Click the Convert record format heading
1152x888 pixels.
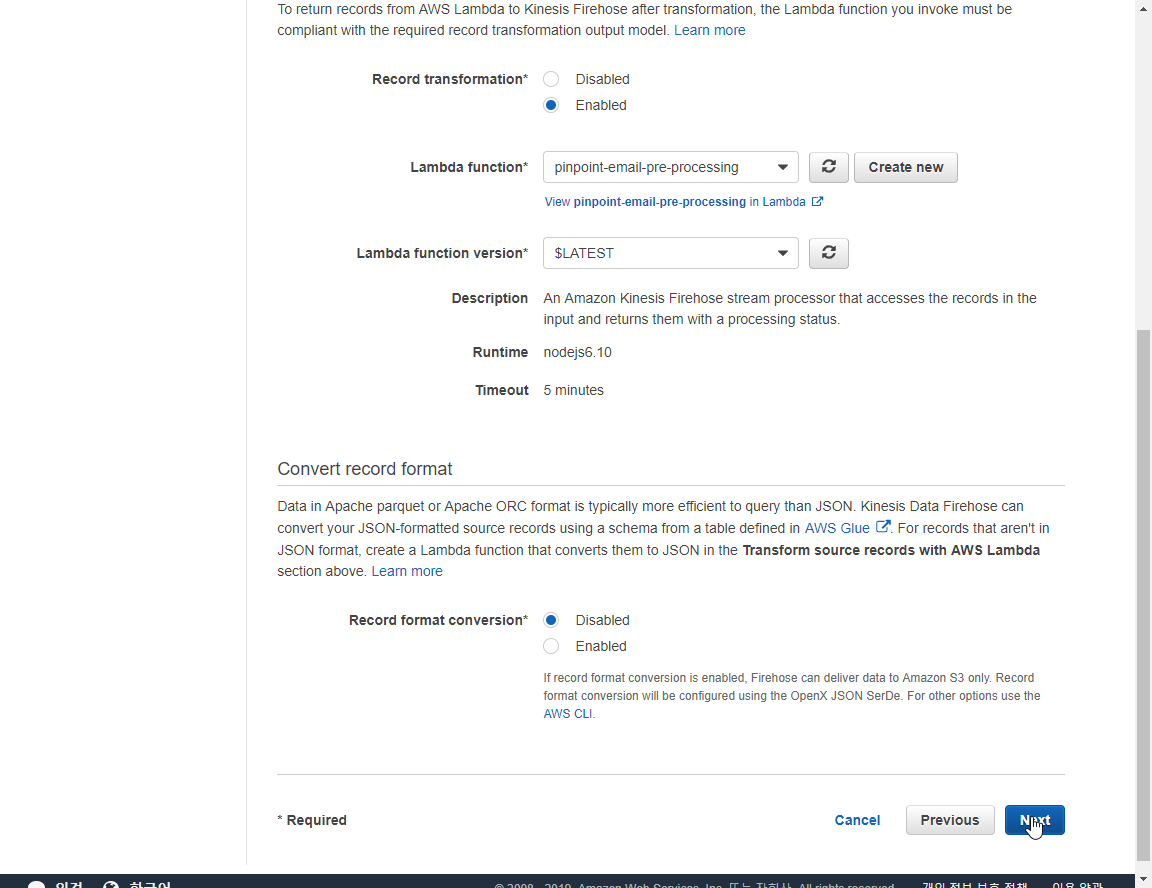pyautogui.click(x=364, y=469)
